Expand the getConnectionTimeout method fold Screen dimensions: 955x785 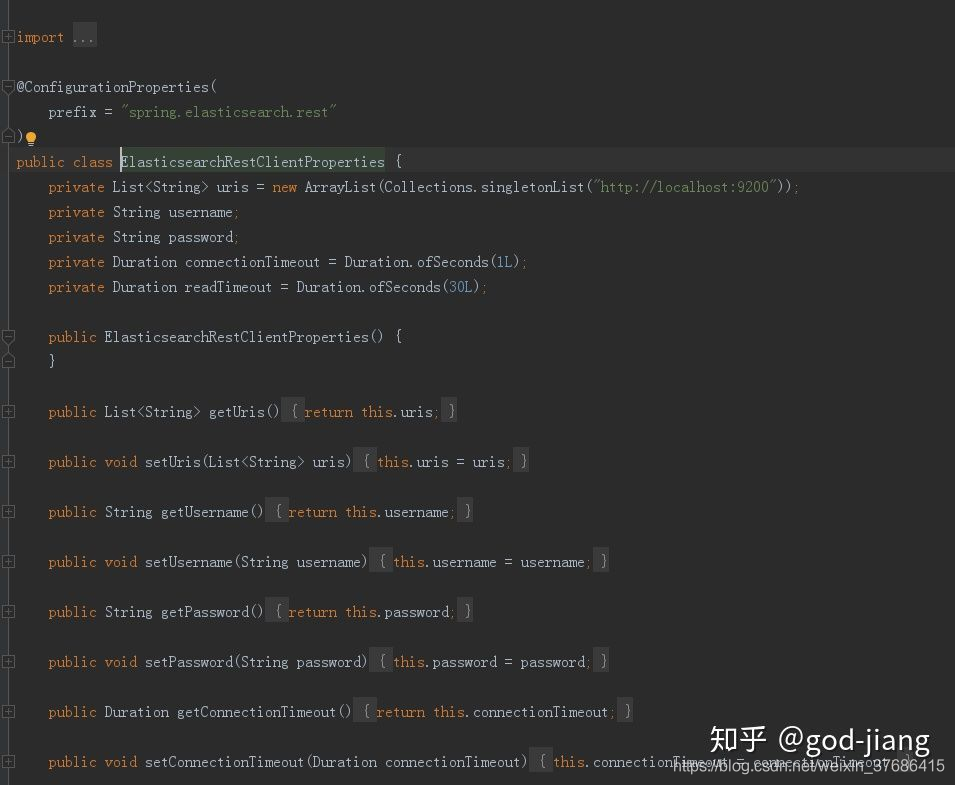tap(8, 712)
